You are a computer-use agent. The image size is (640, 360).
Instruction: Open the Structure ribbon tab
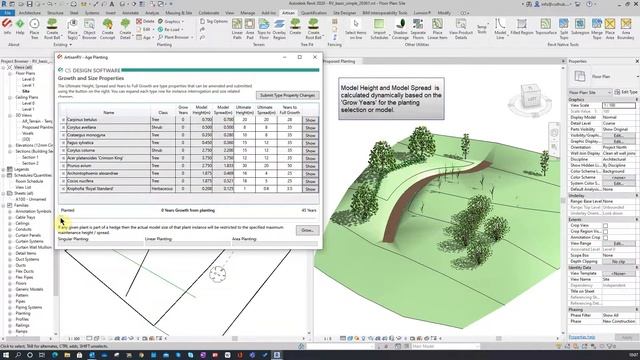click(55, 13)
